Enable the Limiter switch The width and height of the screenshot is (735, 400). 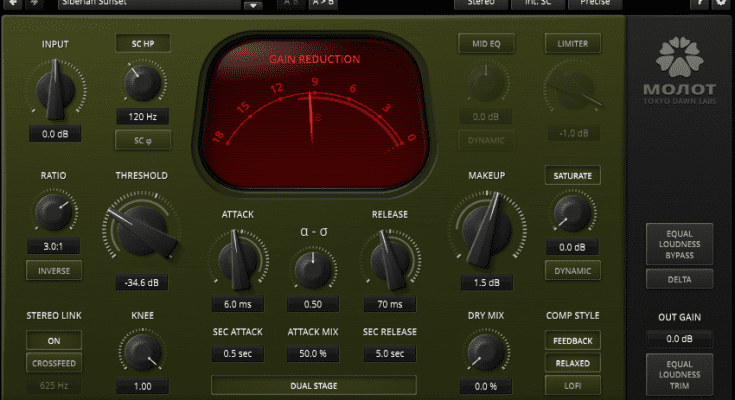click(572, 43)
